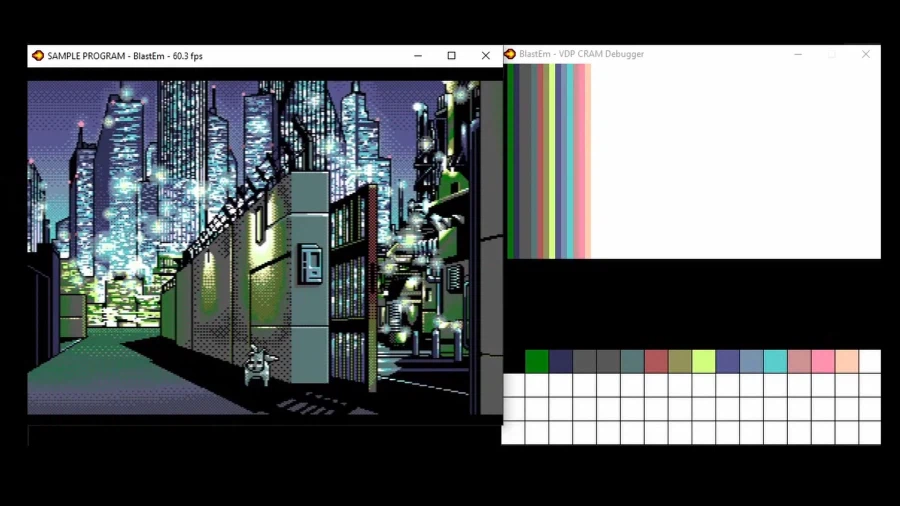900x506 pixels.
Task: Pick the gray swatch beside the navy swatch
Action: [x=584, y=361]
